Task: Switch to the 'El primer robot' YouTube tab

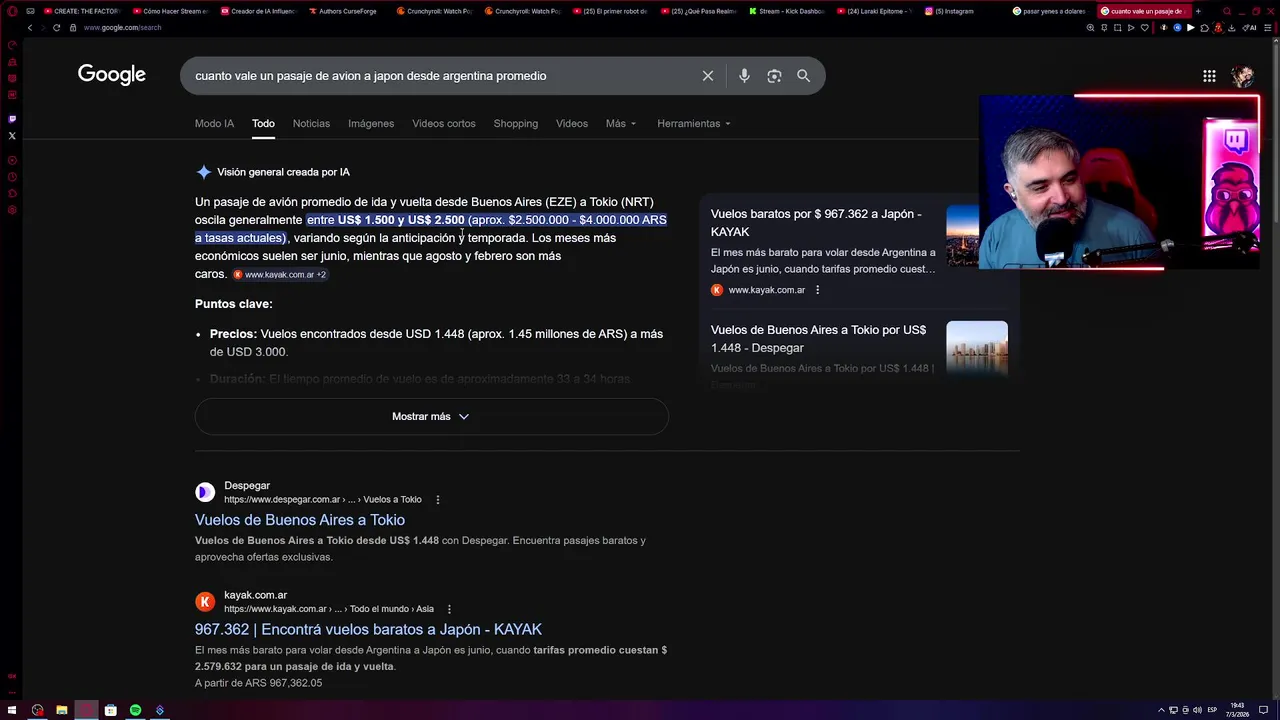Action: pyautogui.click(x=610, y=11)
